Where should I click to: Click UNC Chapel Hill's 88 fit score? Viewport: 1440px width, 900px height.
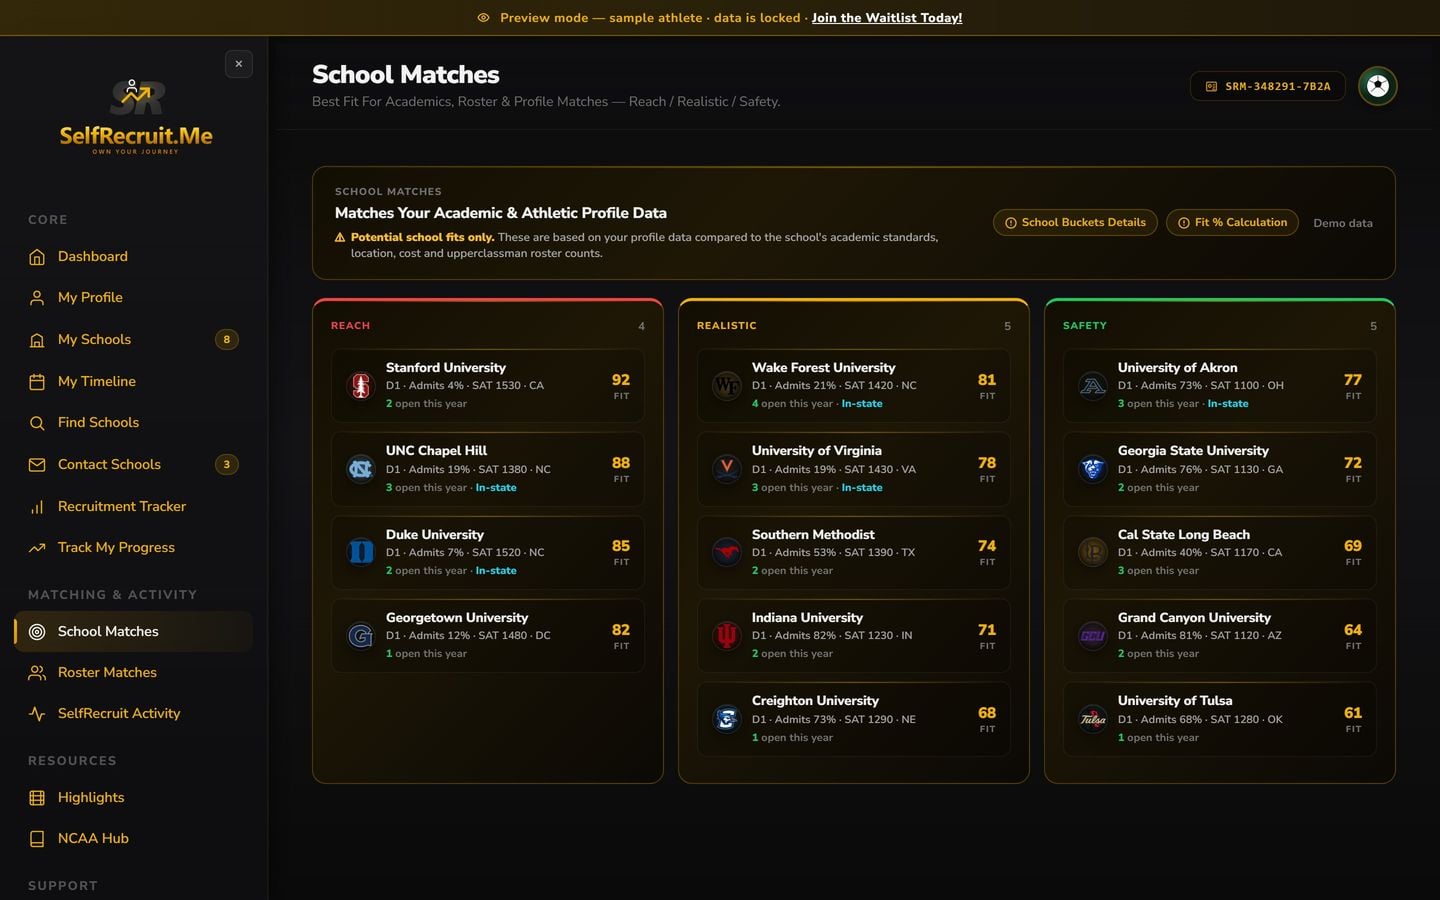coord(621,463)
